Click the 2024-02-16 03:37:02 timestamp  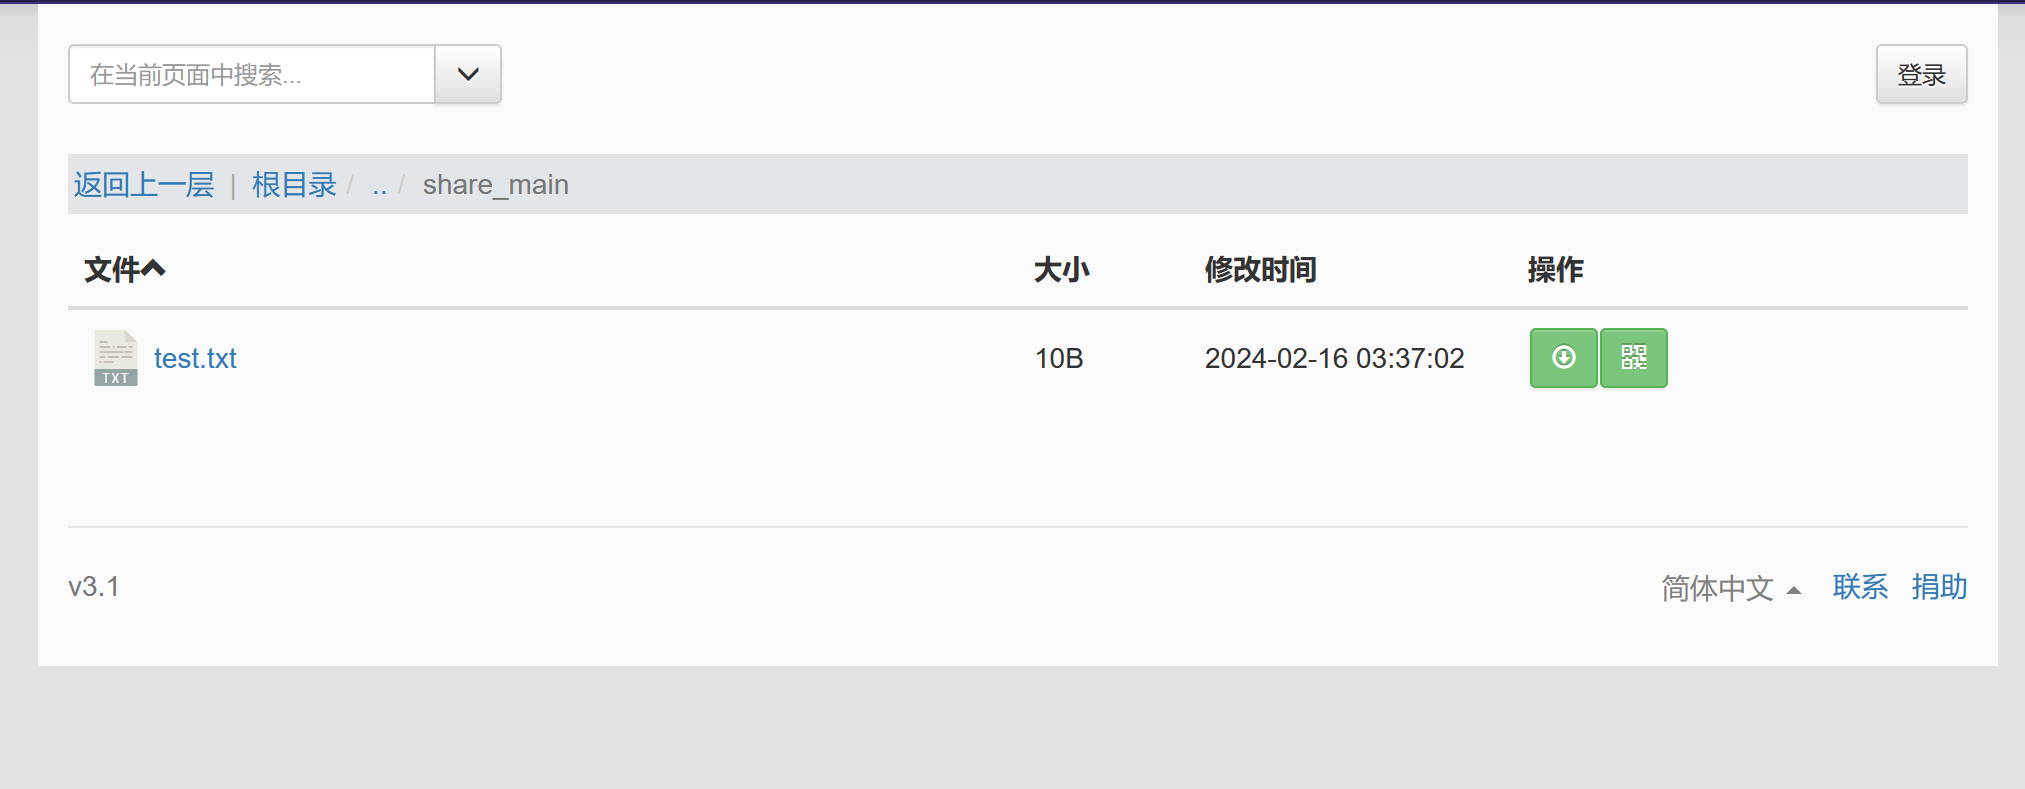(1334, 358)
